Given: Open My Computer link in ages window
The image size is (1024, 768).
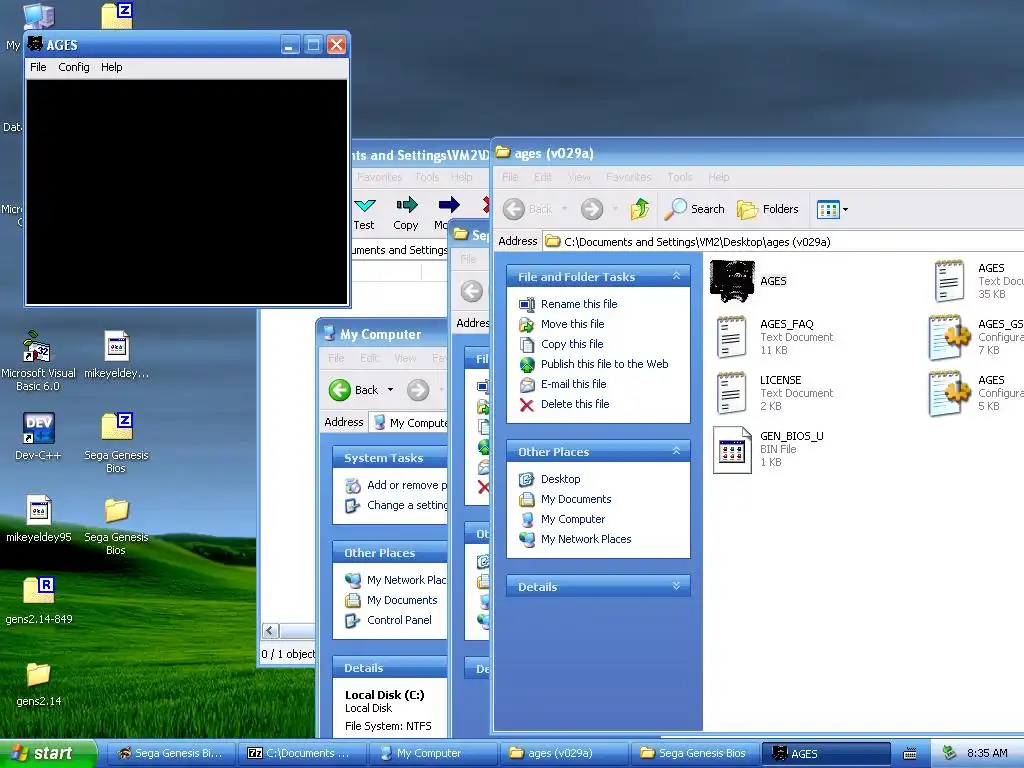Looking at the screenshot, I should tap(573, 519).
